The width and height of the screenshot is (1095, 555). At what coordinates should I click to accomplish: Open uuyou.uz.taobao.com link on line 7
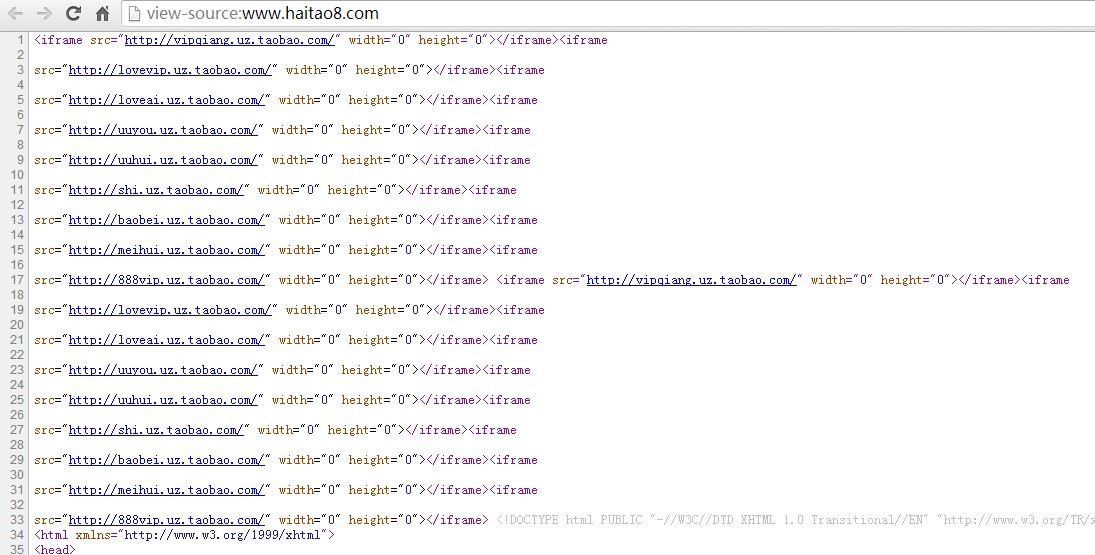point(163,131)
